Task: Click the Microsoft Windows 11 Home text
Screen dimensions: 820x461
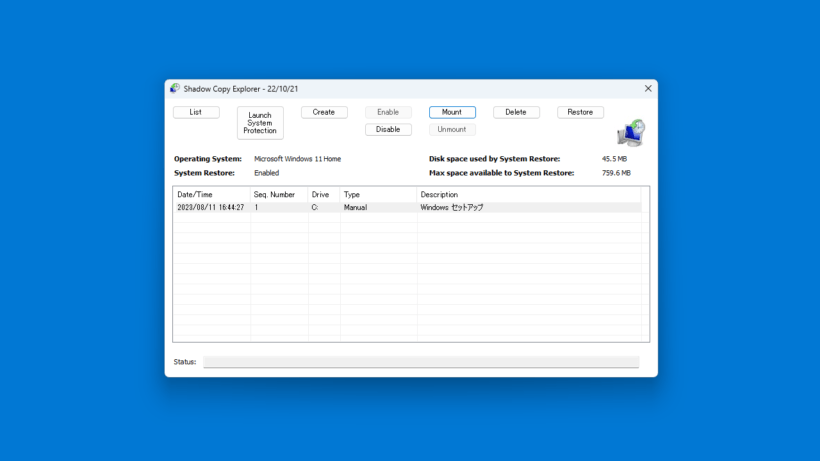Action: [297, 159]
